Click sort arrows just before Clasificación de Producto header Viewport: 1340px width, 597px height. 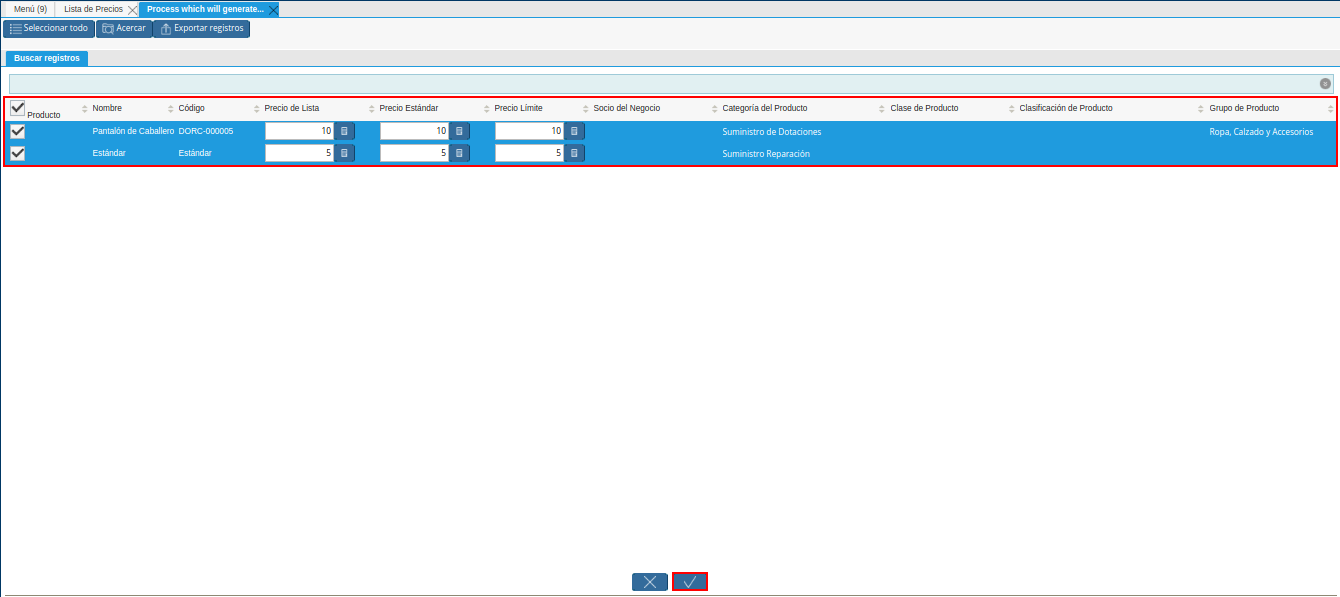coord(1011,109)
